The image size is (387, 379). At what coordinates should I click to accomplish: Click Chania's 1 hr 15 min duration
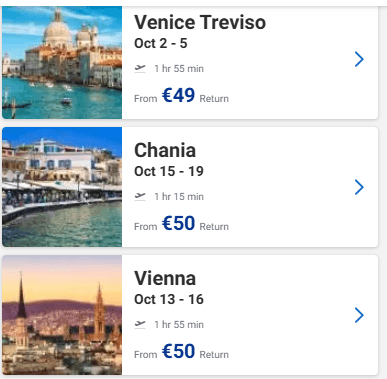point(179,197)
